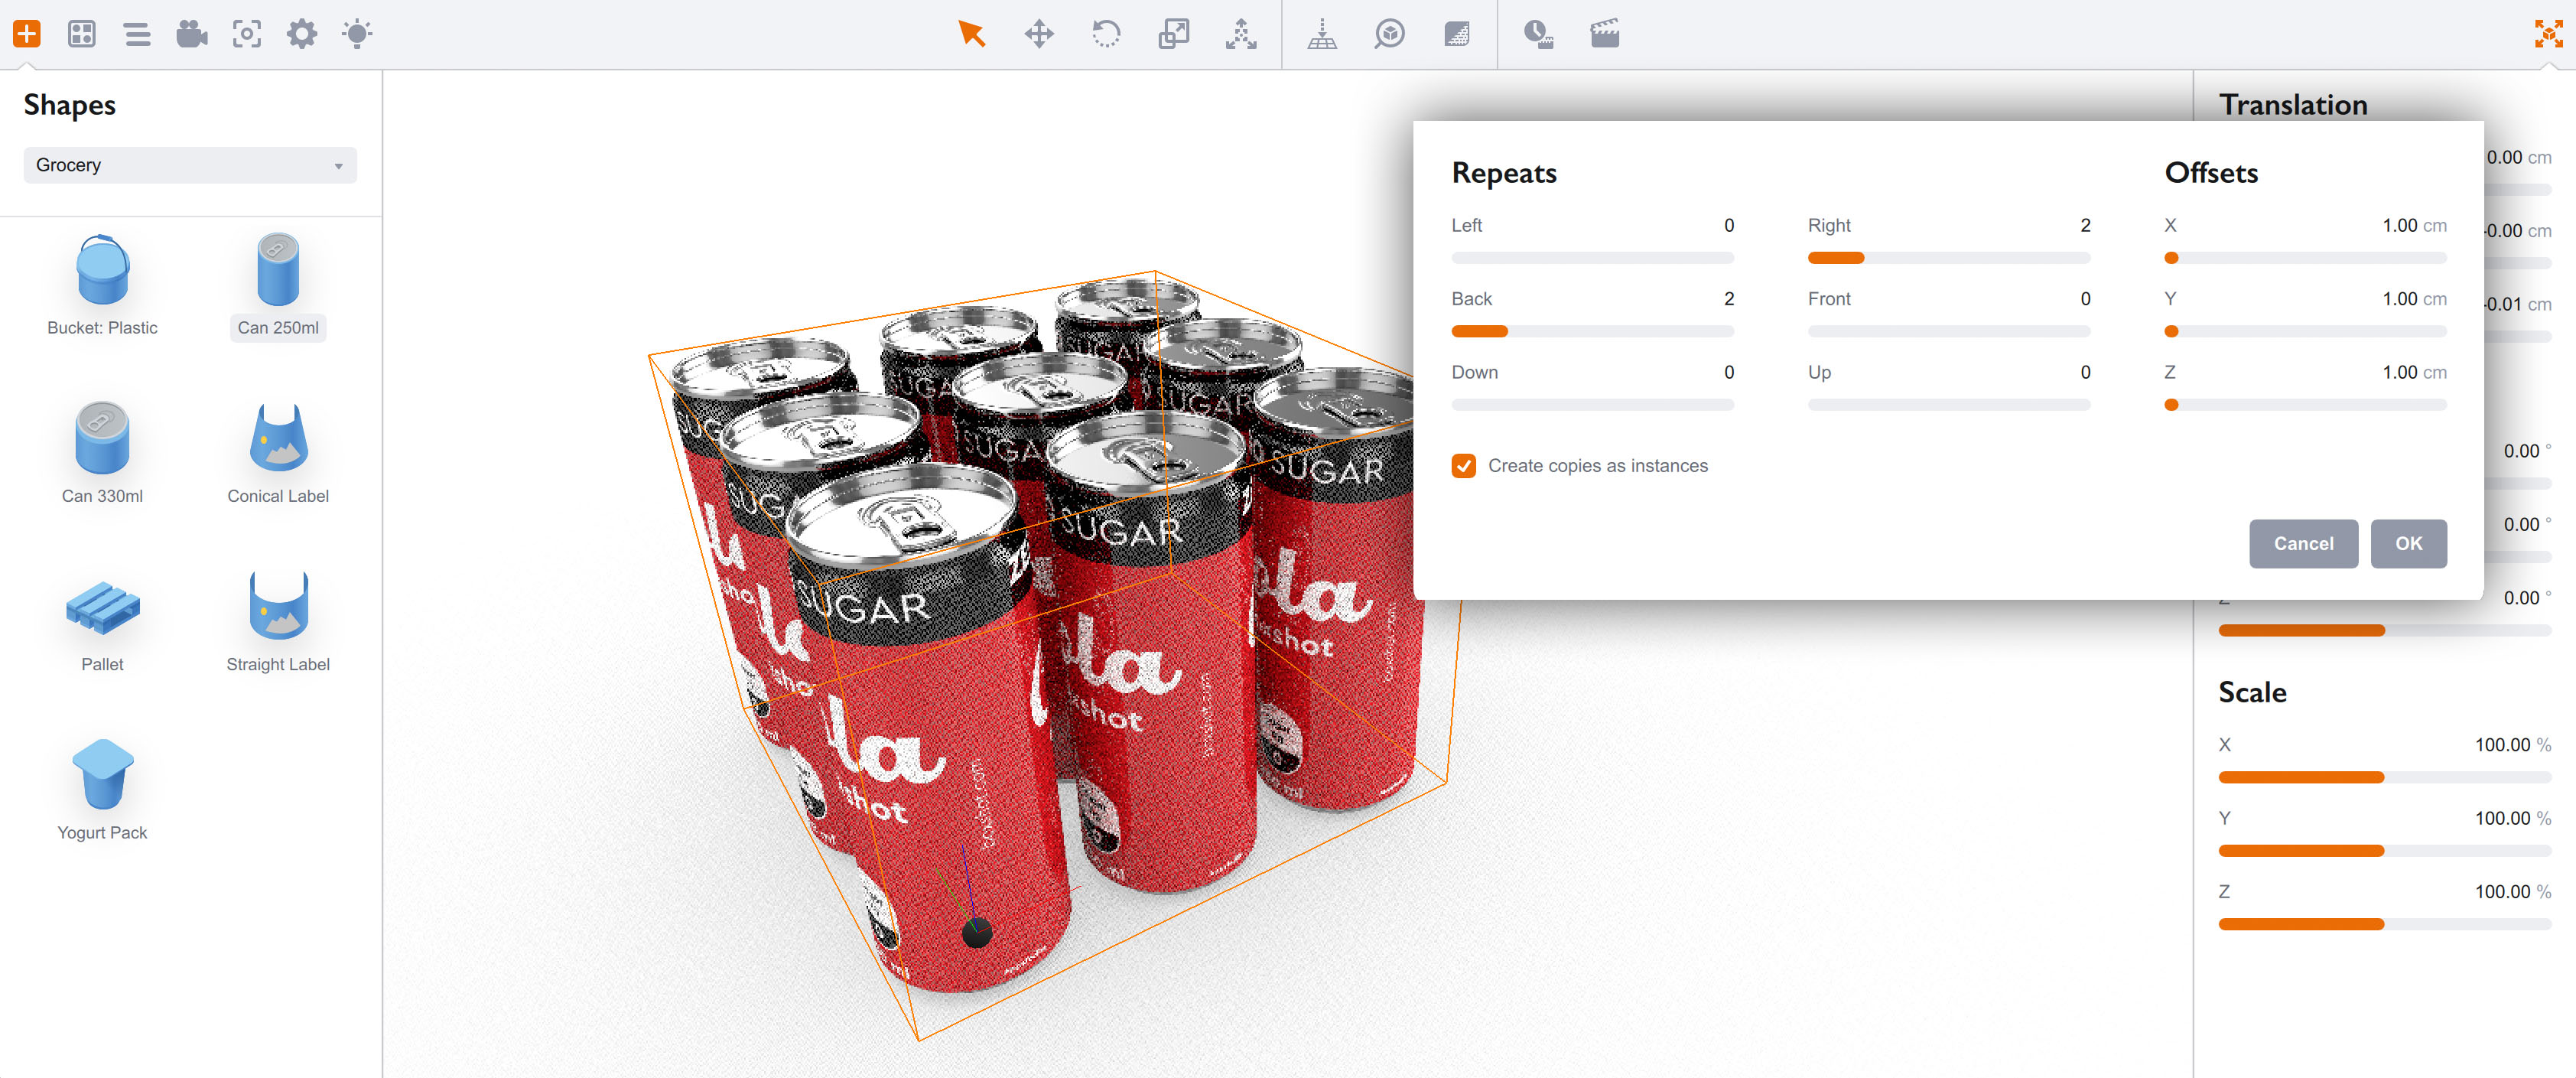
Task: Select the arrow selection tool
Action: [972, 34]
